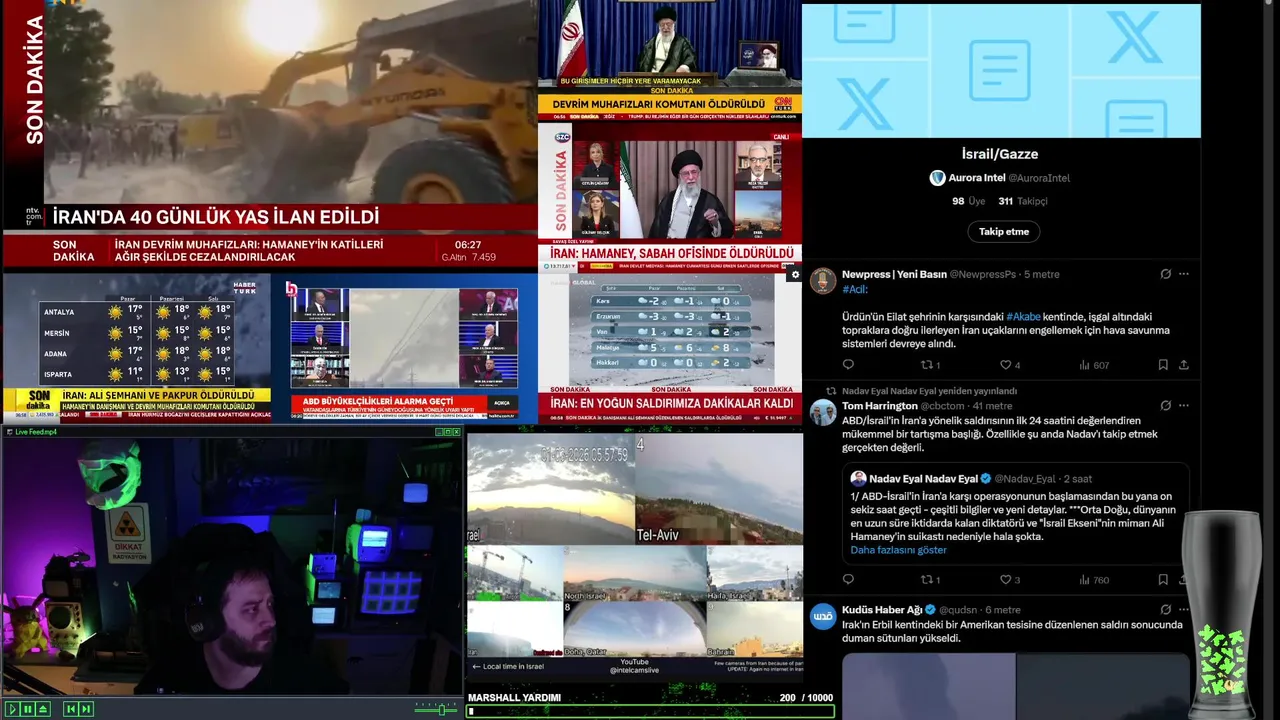The height and width of the screenshot is (720, 1280).
Task: Repost the Newpress Yeni Basın post
Action: [930, 365]
